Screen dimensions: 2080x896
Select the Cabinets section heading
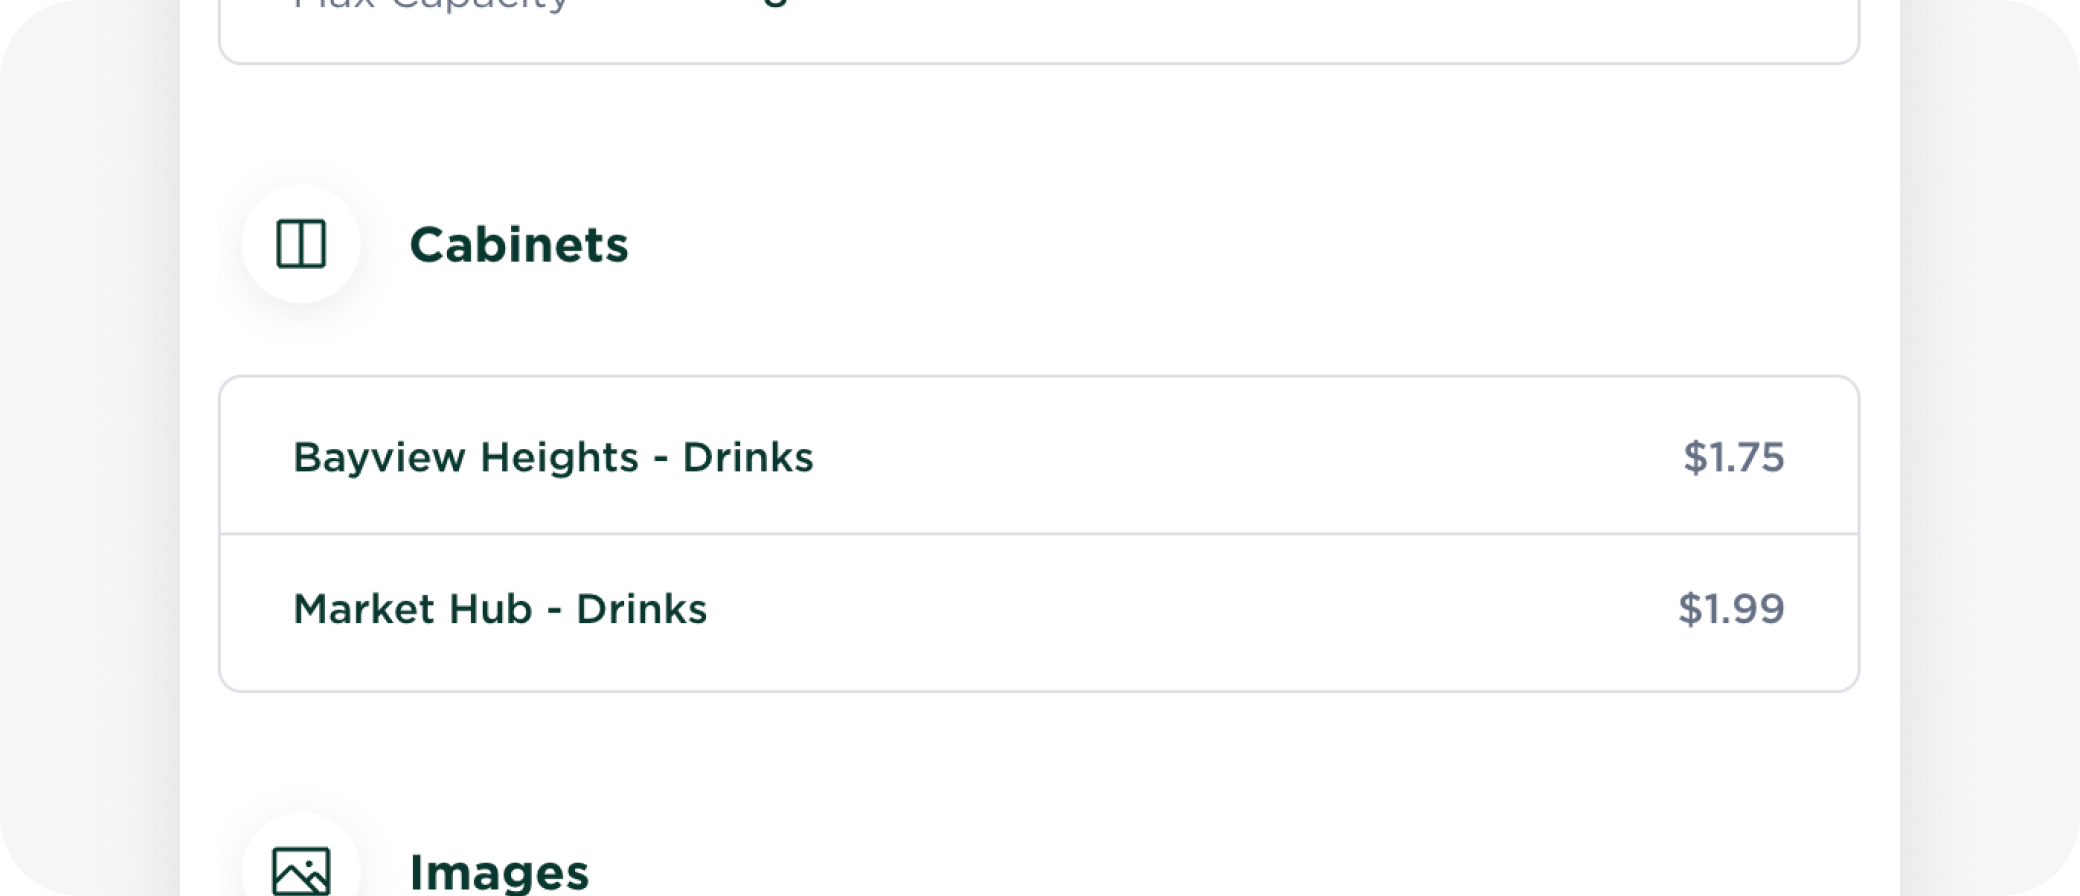[518, 244]
